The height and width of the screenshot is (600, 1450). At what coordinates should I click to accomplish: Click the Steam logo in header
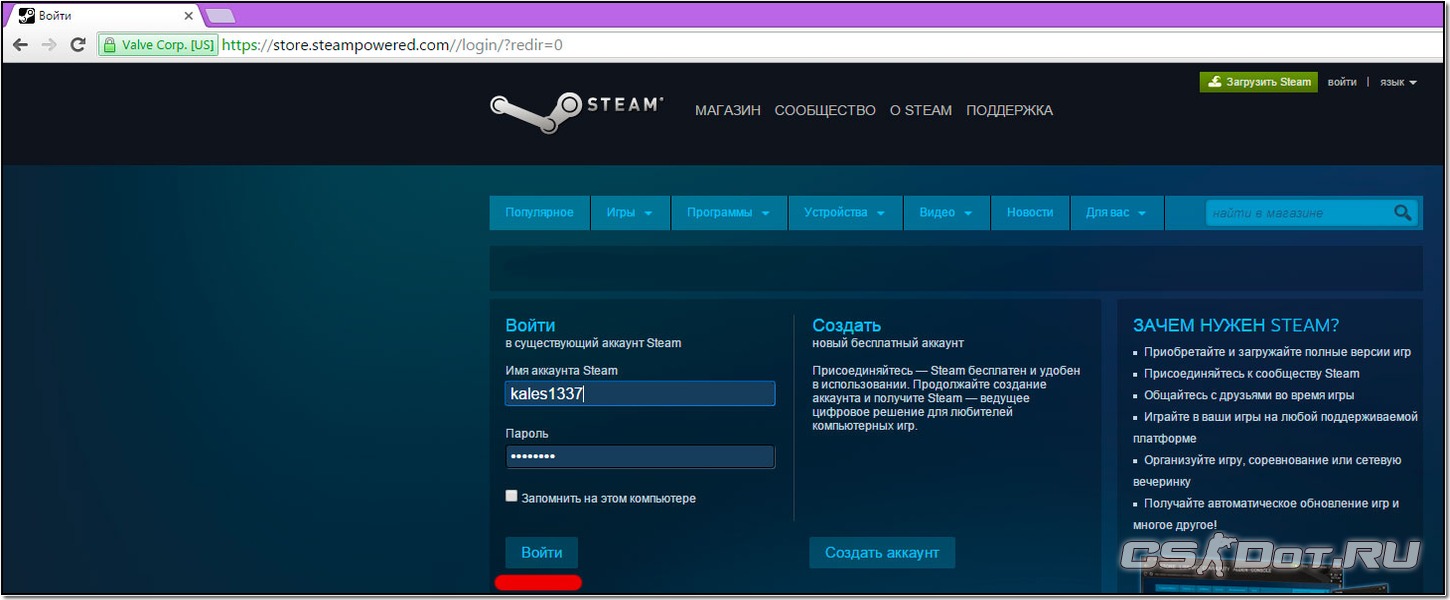coord(577,111)
